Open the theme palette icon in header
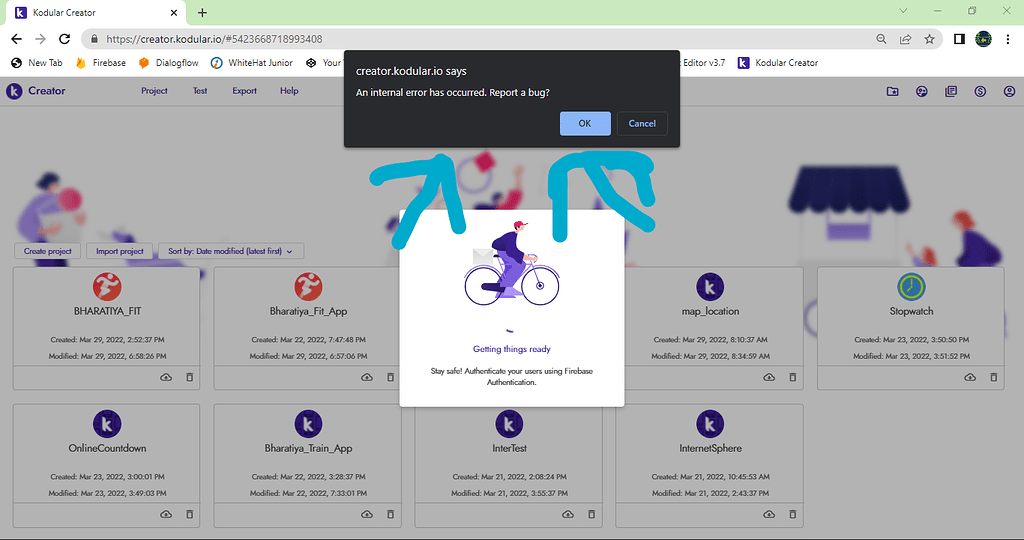1024x540 pixels. [921, 91]
